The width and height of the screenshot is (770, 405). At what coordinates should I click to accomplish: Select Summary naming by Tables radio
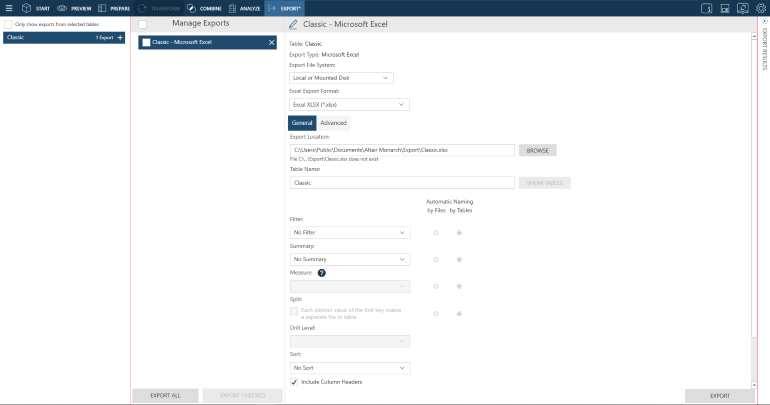[x=459, y=259]
